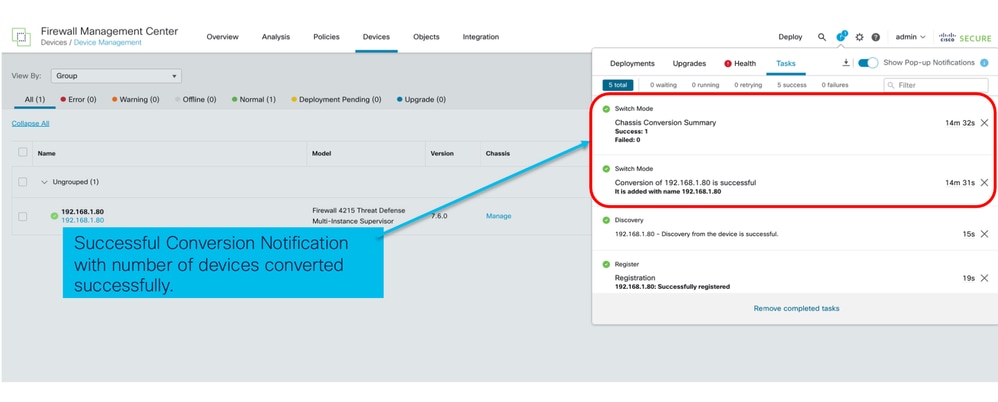Image resolution: width=998 pixels, height=402 pixels.
Task: Open the notifications status icon in header
Action: (x=841, y=36)
